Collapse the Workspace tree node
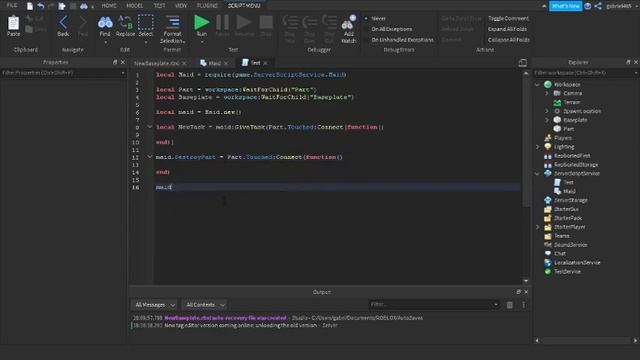Image resolution: width=640 pixels, height=360 pixels. pyautogui.click(x=538, y=84)
